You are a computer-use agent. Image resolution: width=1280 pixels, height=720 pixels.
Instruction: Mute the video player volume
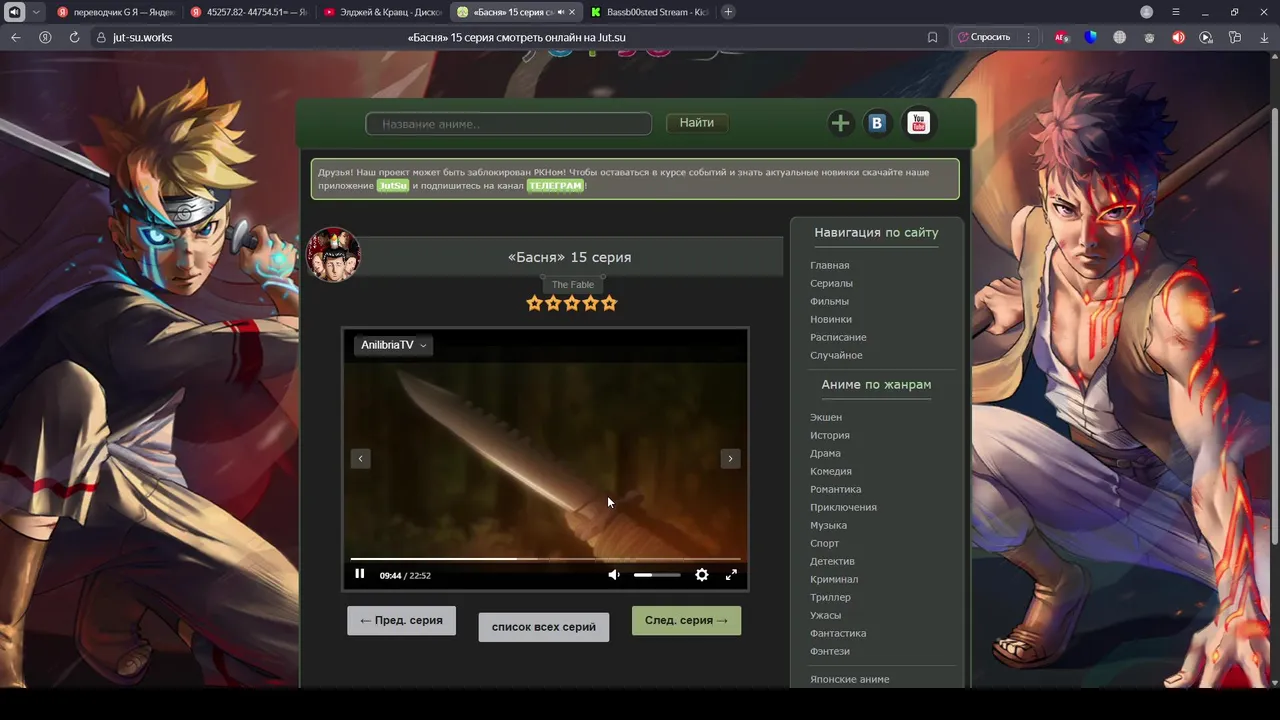(x=614, y=575)
